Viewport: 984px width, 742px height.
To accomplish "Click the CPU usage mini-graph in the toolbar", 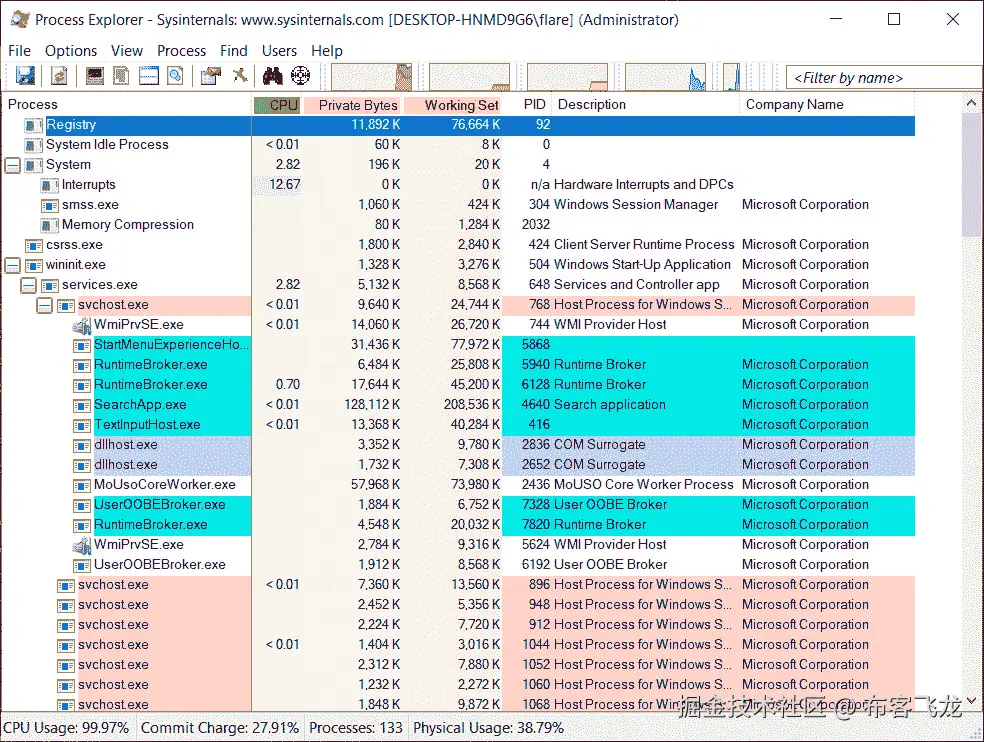I will pos(370,76).
